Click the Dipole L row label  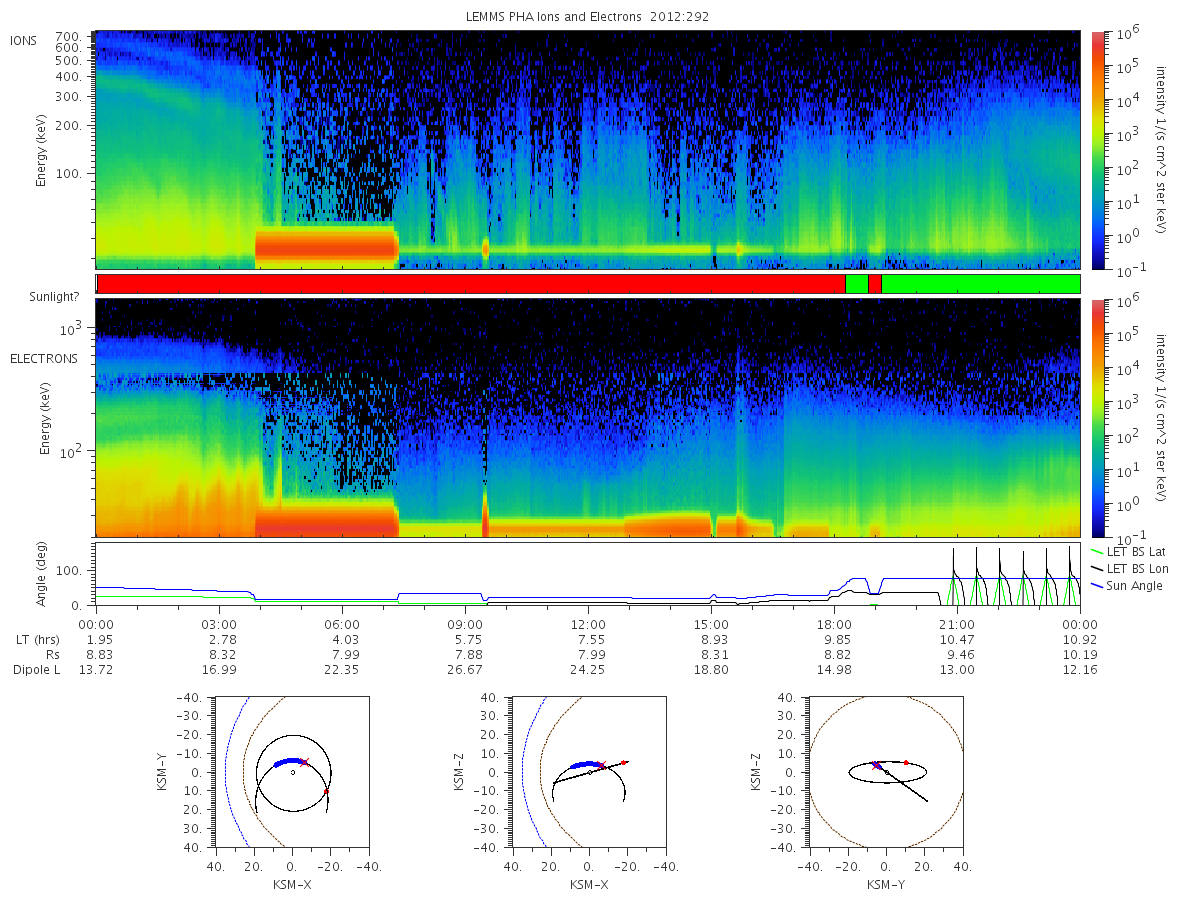(x=36, y=669)
